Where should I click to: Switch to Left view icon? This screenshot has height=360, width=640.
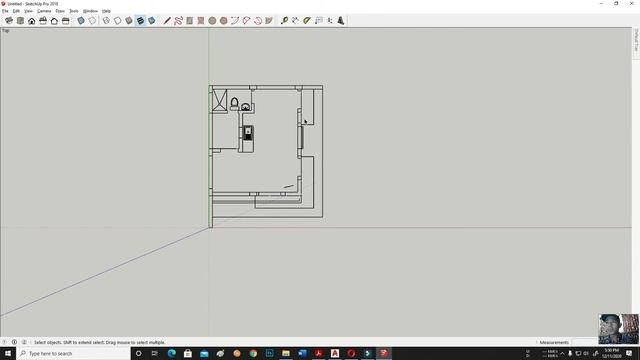(x=65, y=20)
